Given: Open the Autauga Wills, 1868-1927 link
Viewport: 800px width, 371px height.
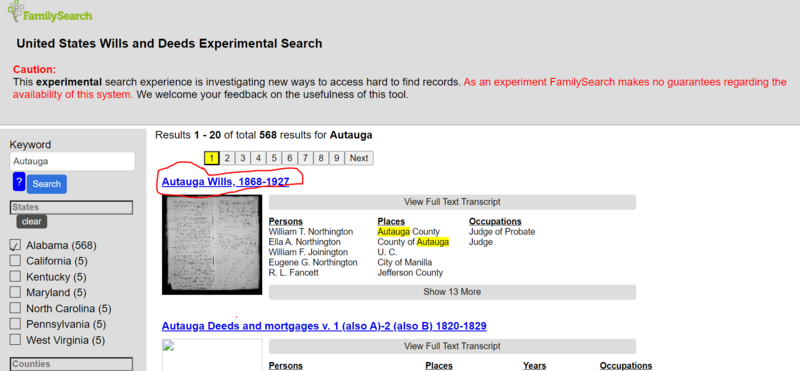Looking at the screenshot, I should pos(226,182).
